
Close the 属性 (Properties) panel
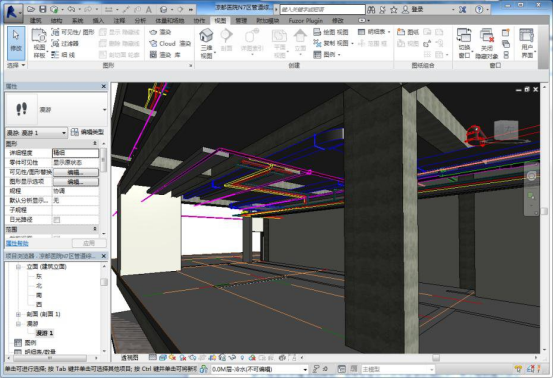104,86
